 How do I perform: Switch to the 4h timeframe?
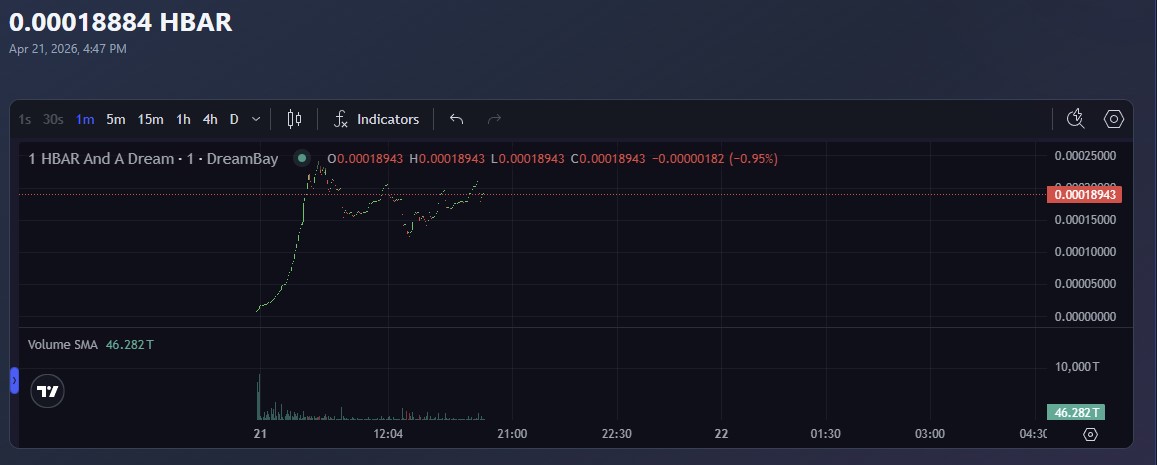pos(210,120)
